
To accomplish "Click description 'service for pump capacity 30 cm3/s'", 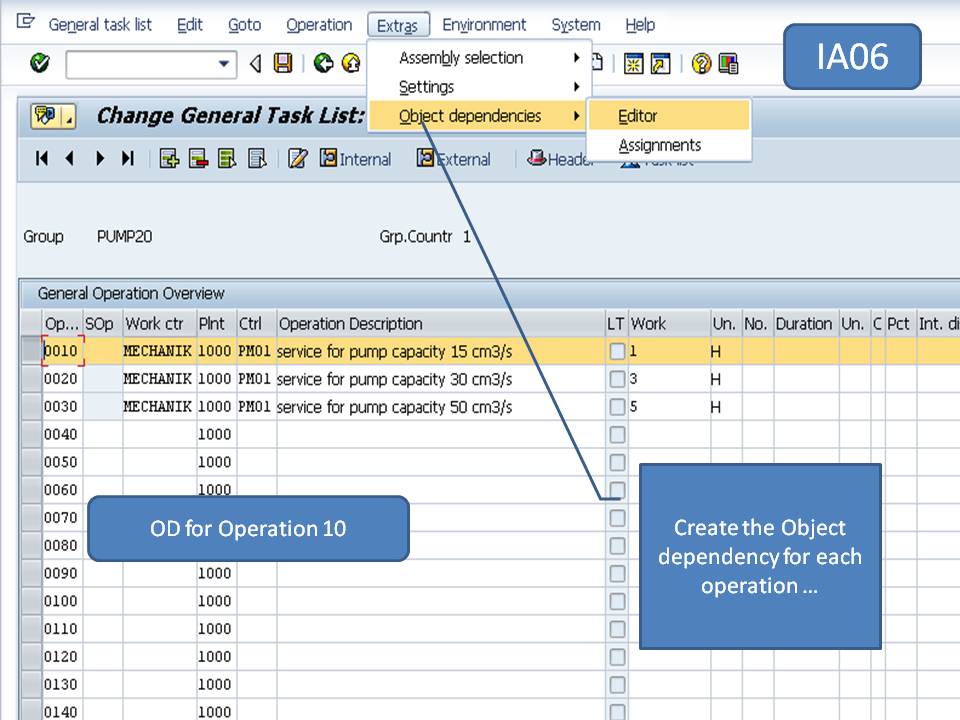I will click(394, 379).
